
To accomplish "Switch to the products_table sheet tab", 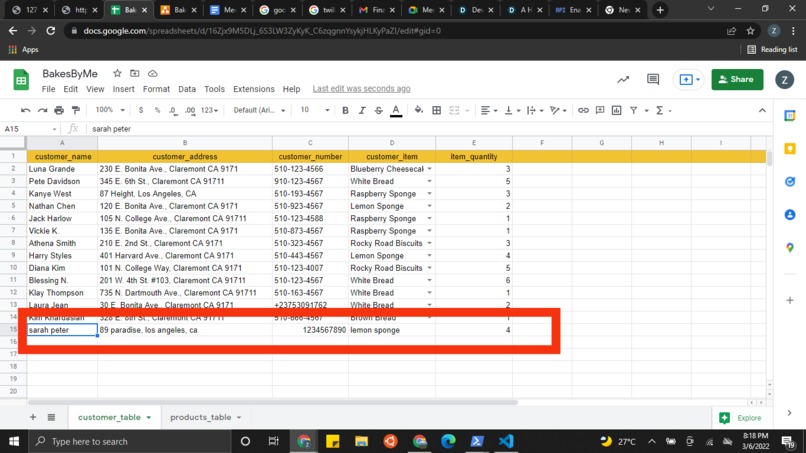I will pos(200,417).
